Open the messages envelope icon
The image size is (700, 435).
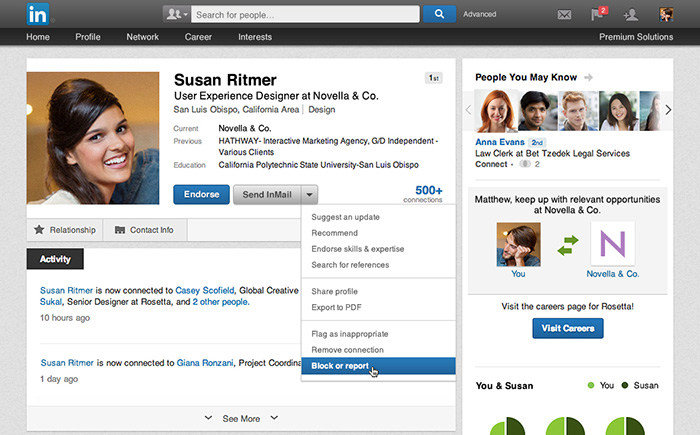(x=564, y=15)
